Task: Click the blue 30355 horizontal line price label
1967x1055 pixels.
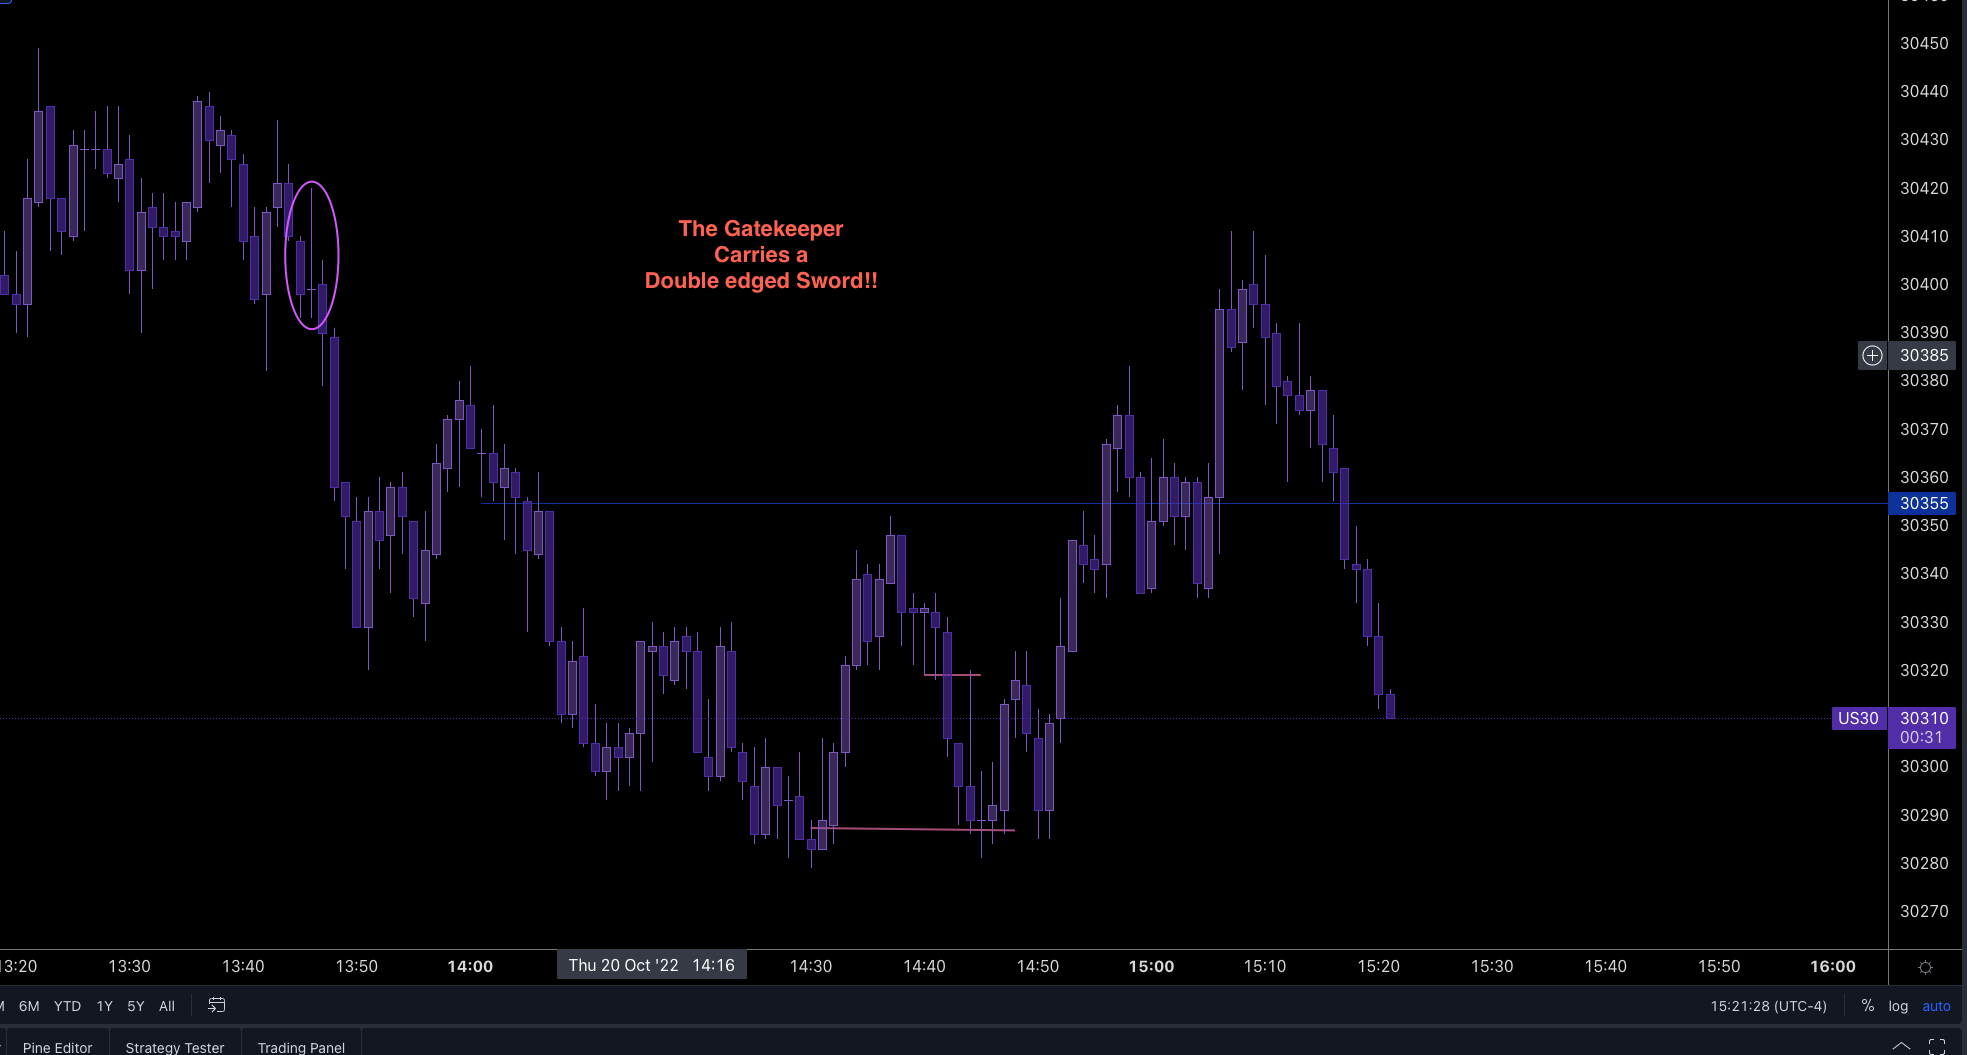Action: (1923, 503)
